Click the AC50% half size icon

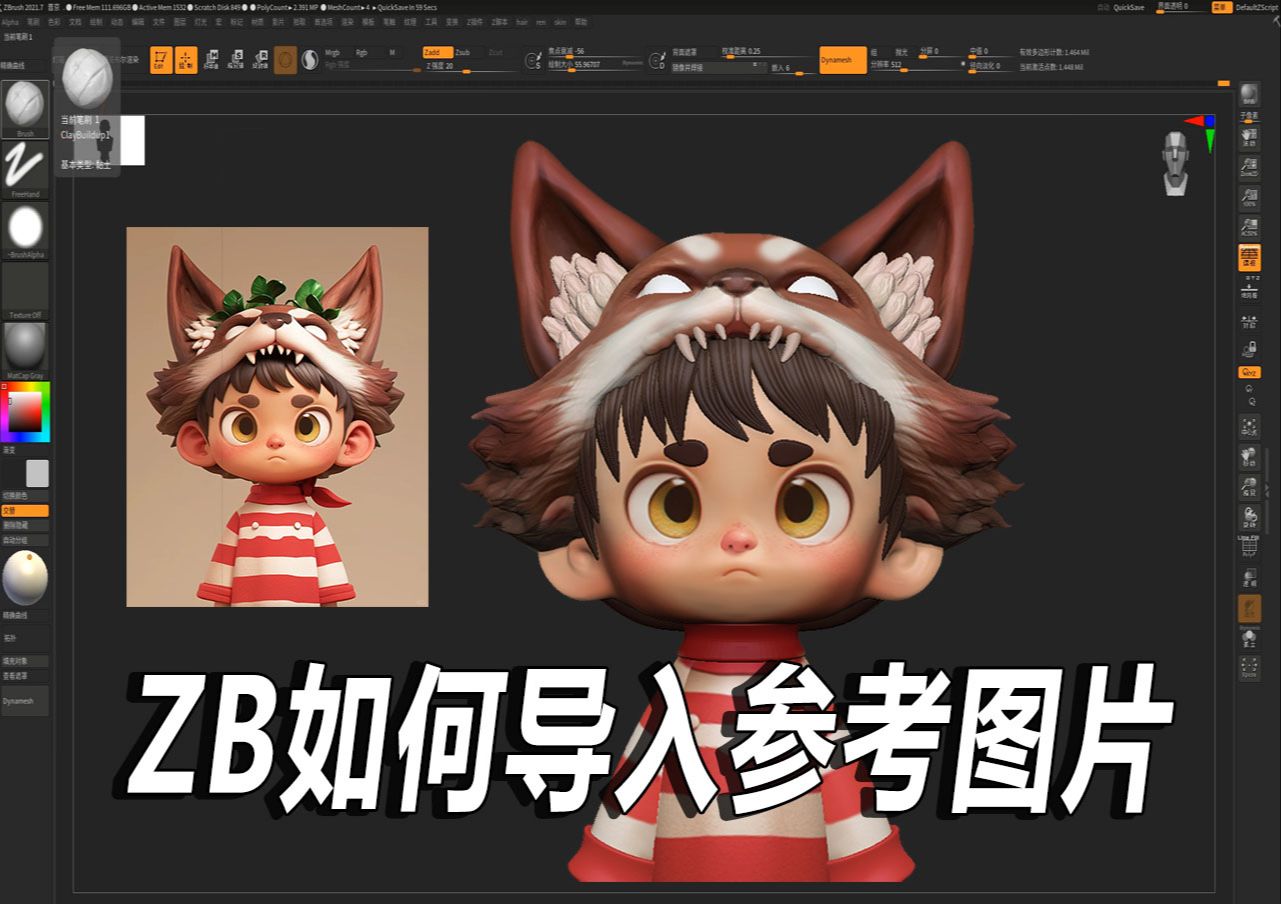[x=1249, y=227]
